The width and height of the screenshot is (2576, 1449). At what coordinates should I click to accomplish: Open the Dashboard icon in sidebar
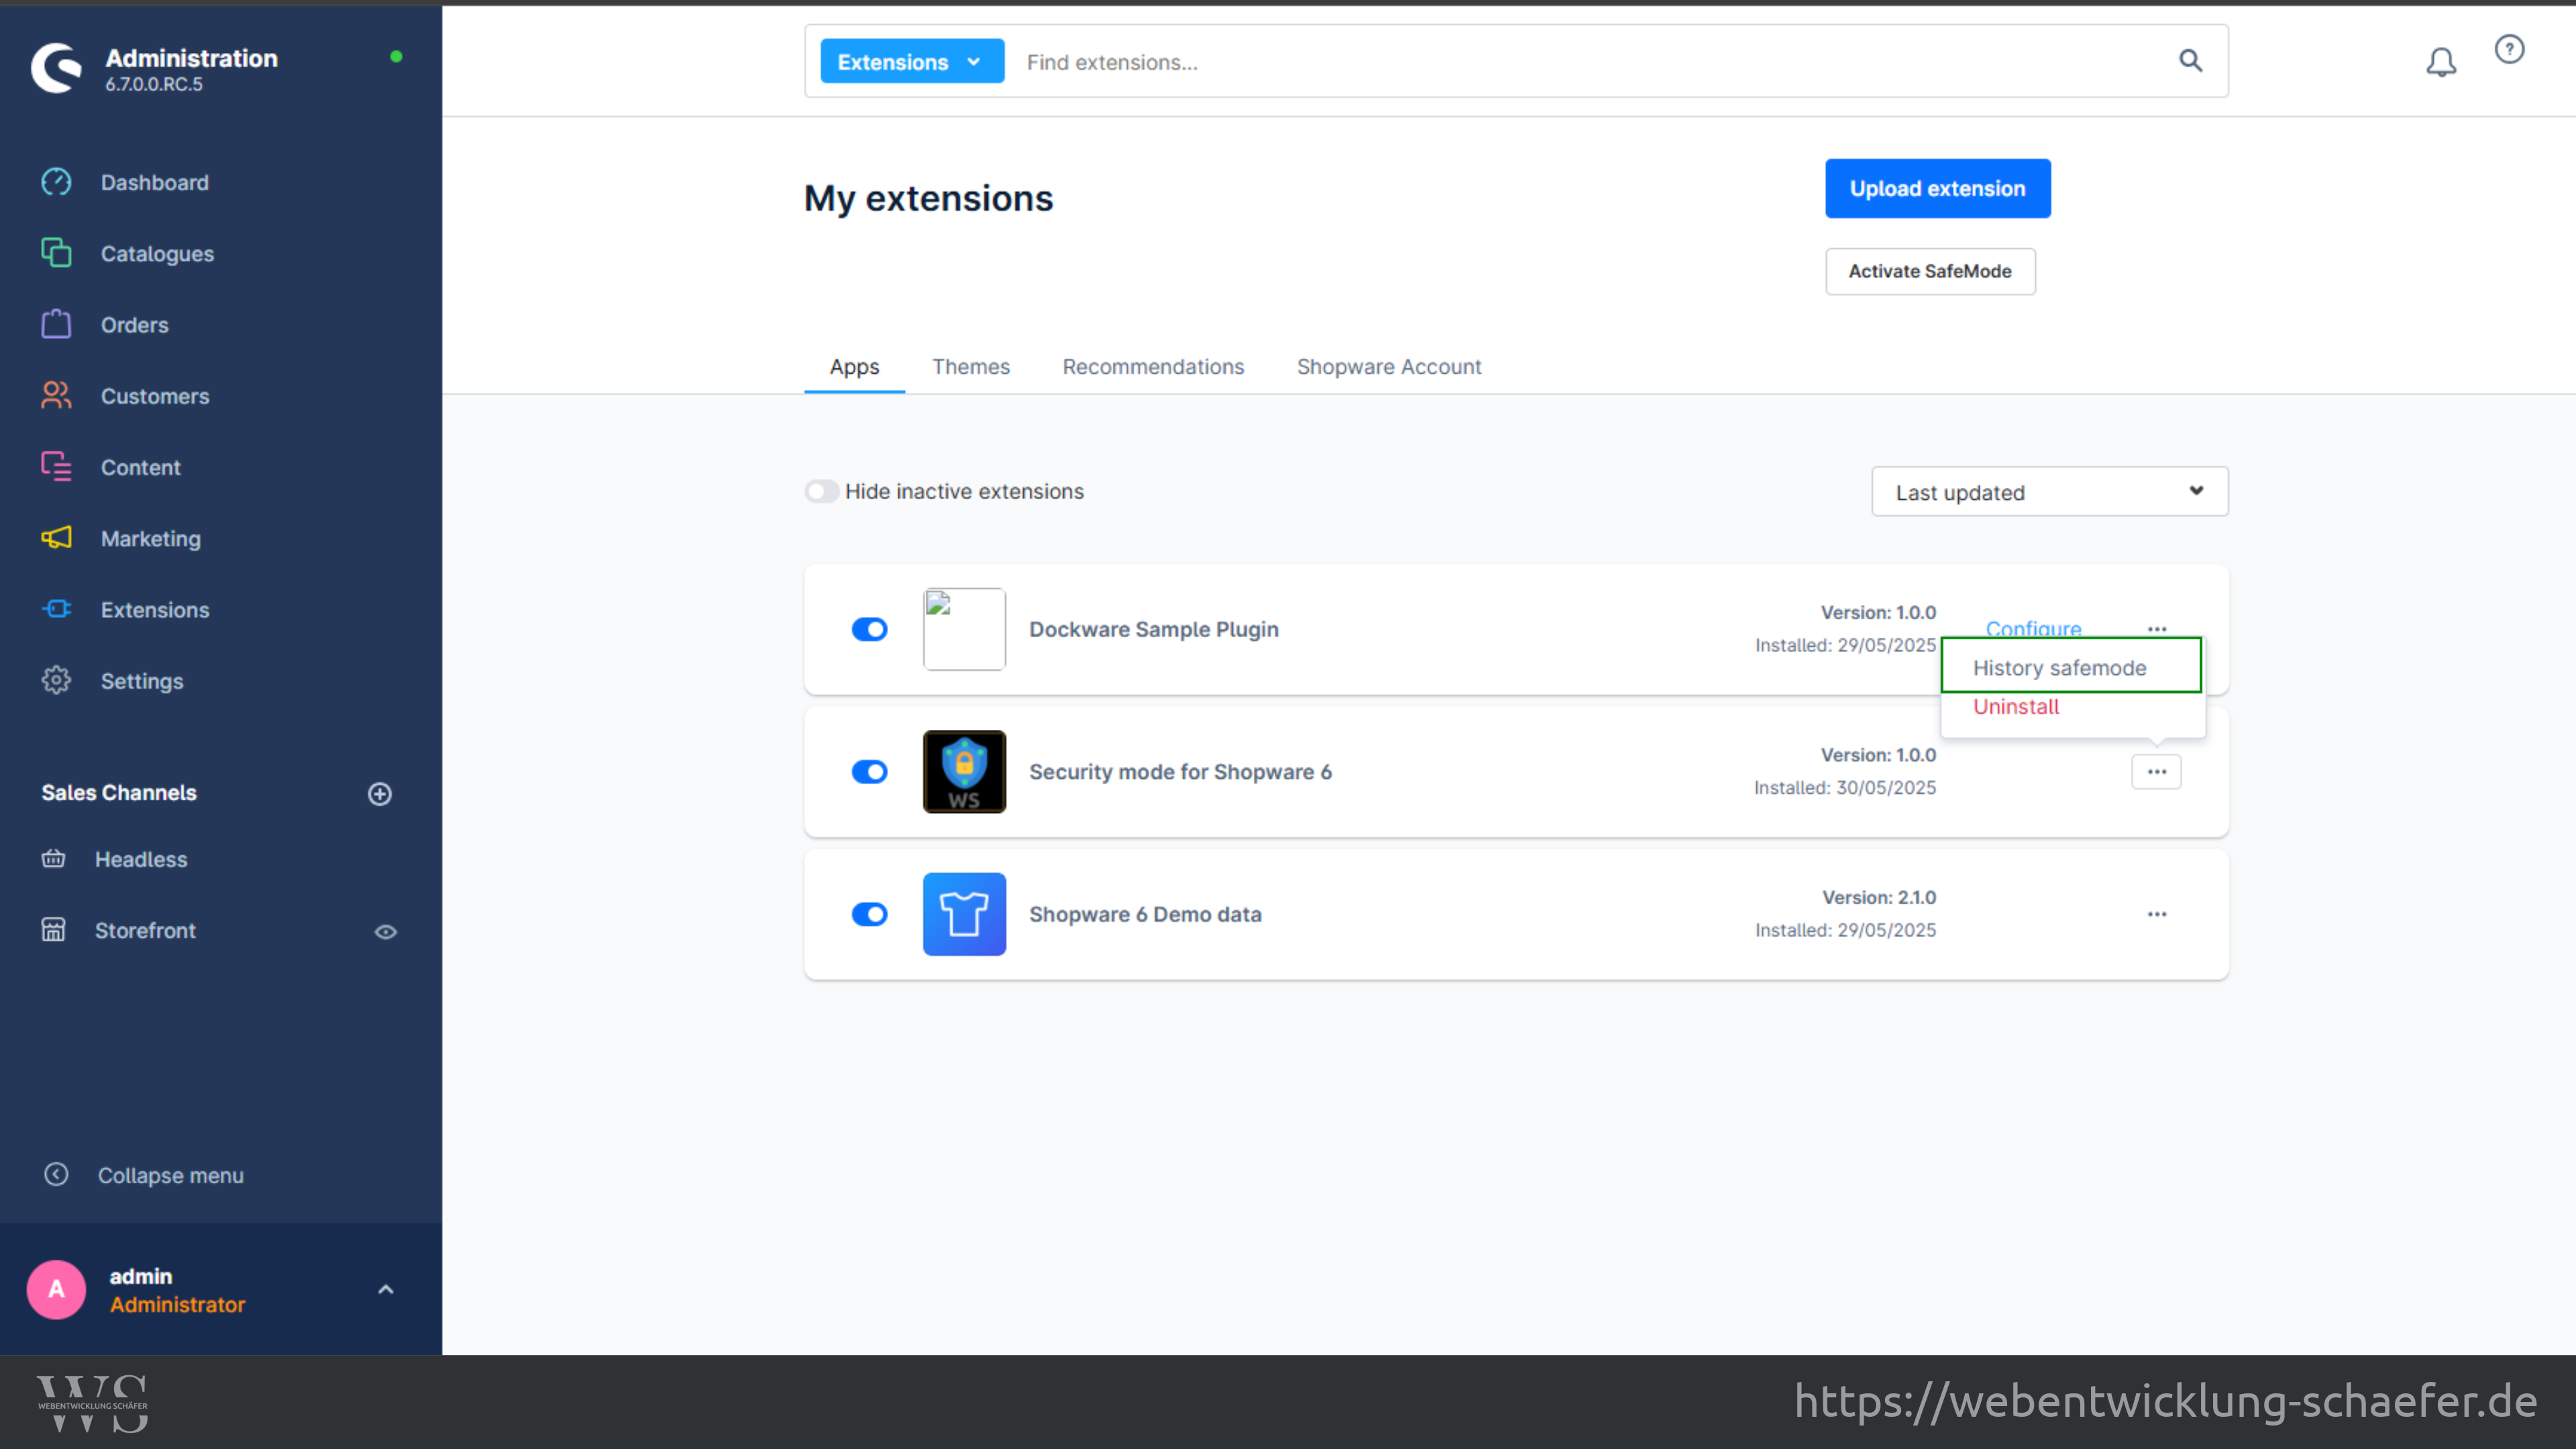(x=56, y=182)
